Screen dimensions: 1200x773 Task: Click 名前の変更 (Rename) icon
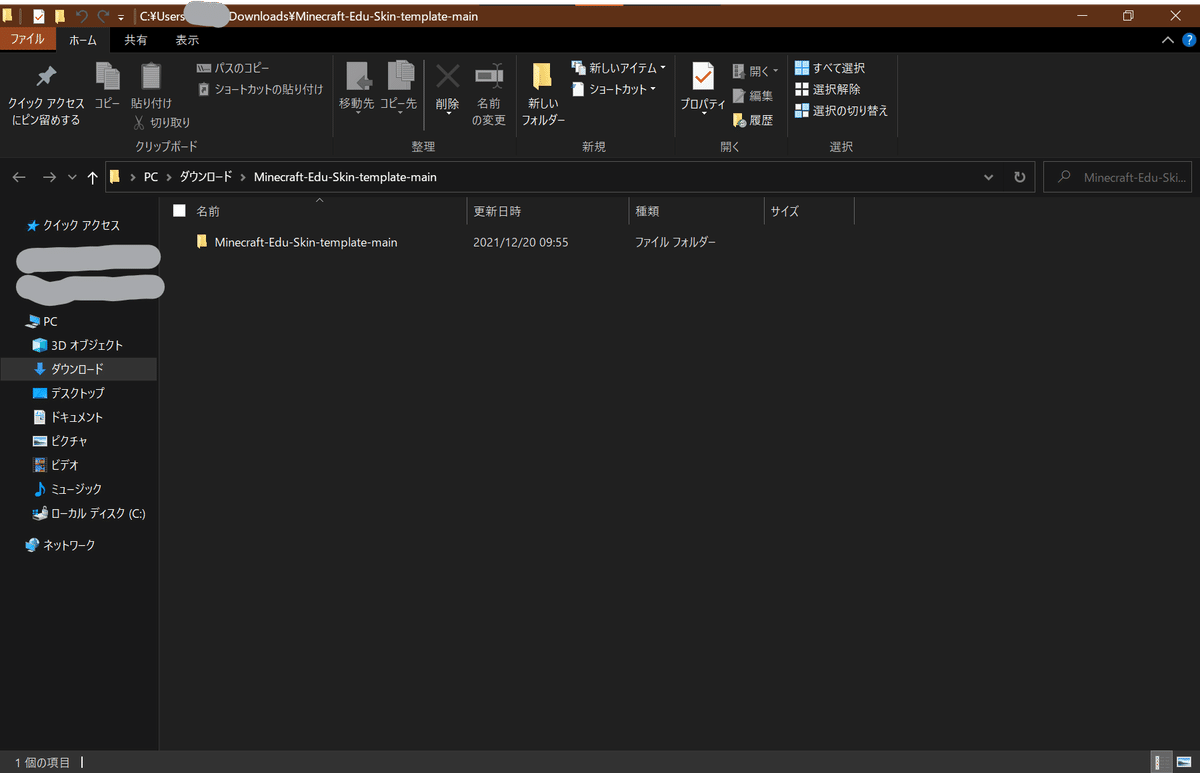(489, 94)
